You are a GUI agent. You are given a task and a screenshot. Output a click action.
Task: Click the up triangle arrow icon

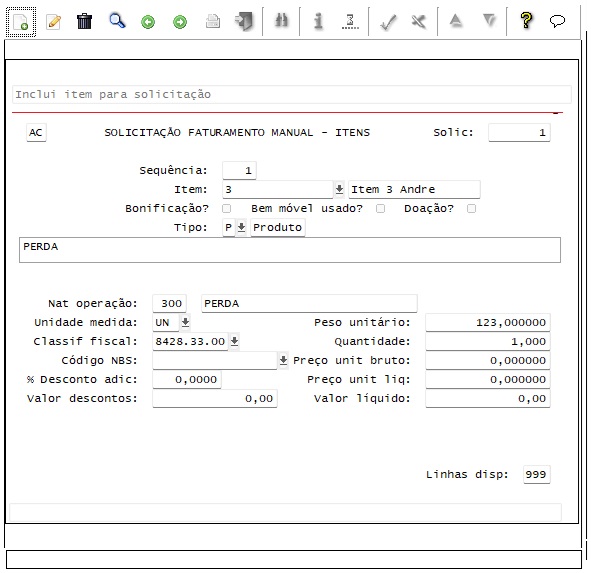[456, 20]
